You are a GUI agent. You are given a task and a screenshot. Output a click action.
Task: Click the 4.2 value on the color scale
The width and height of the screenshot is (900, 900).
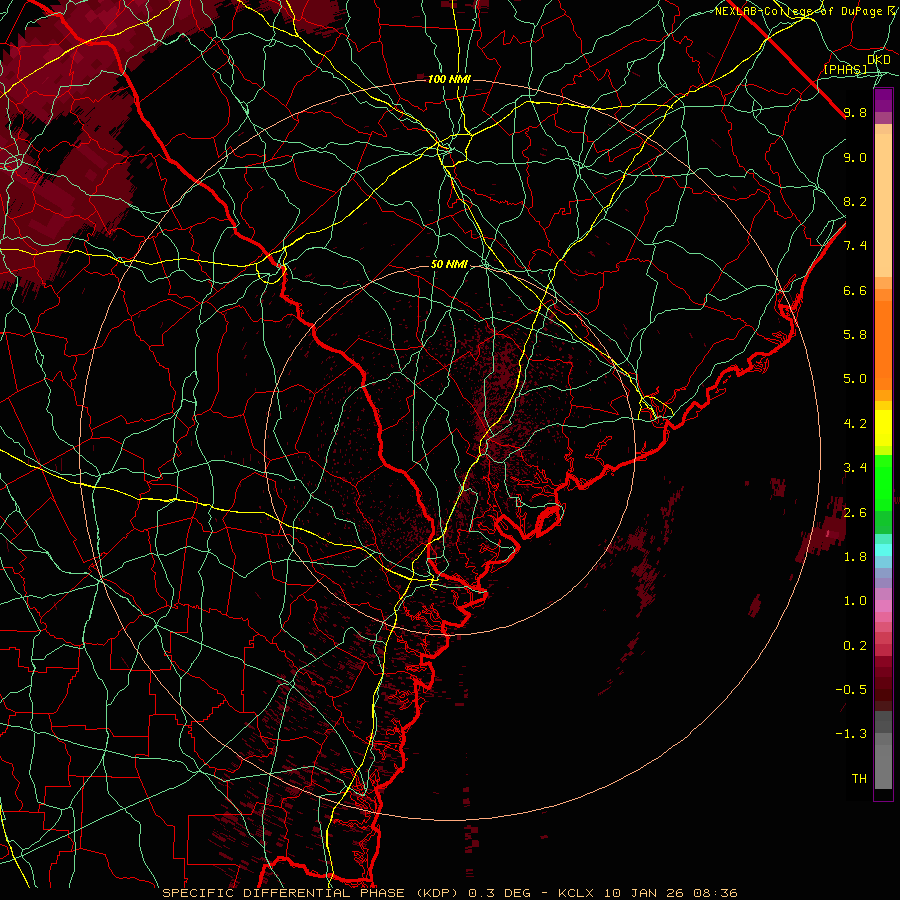pyautogui.click(x=855, y=424)
